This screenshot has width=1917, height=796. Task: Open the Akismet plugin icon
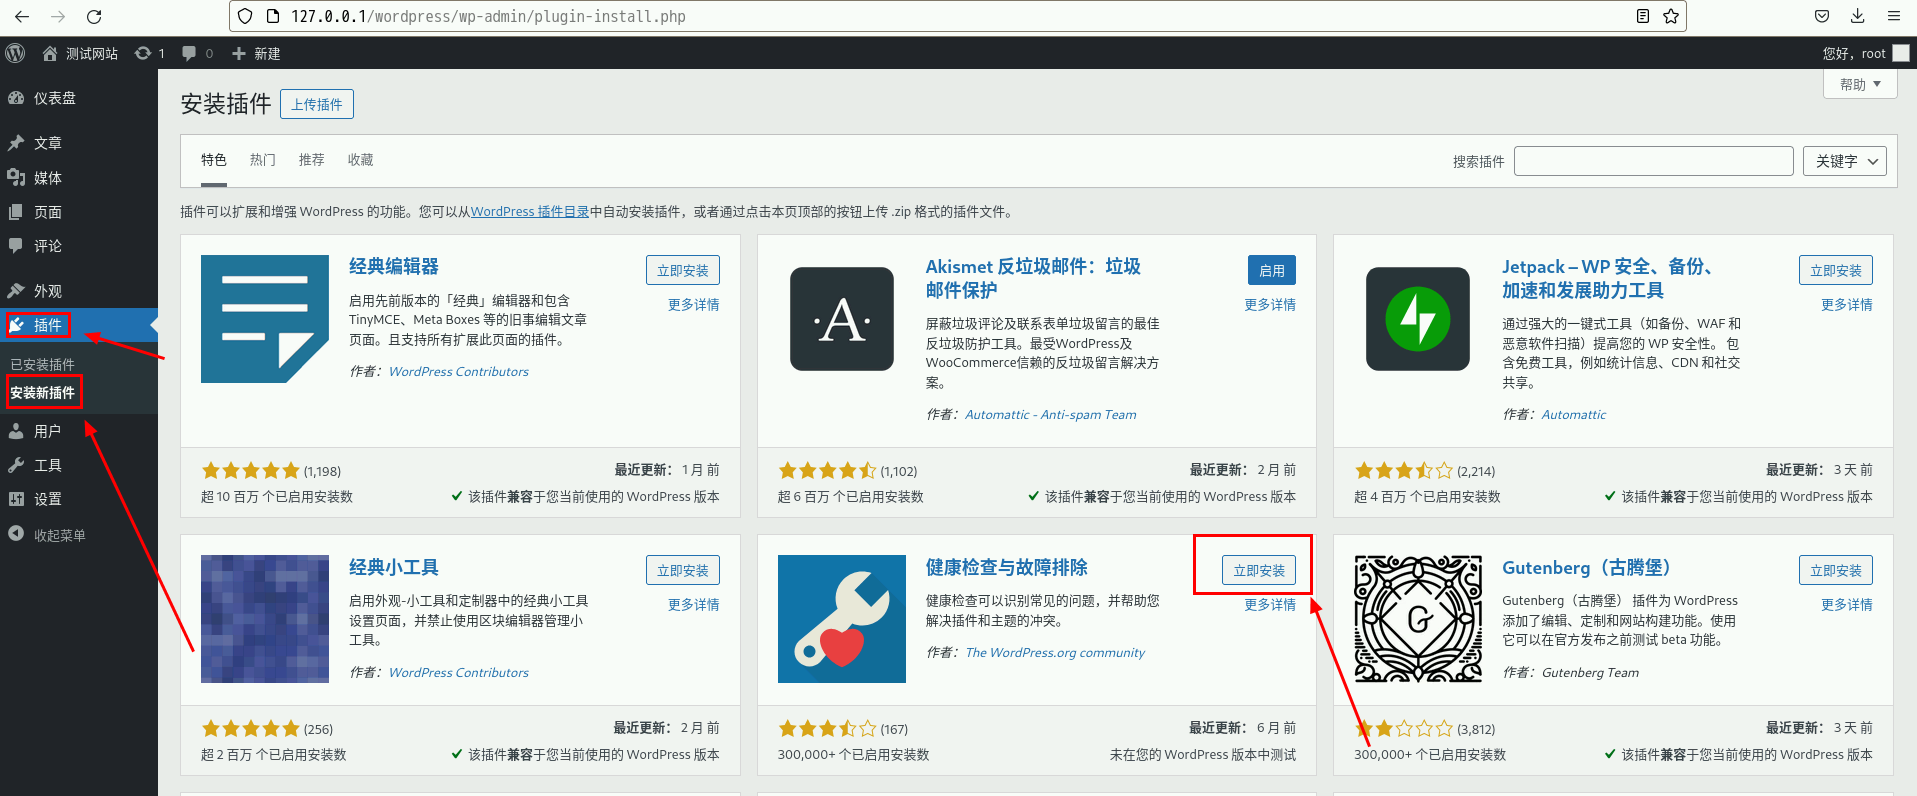click(x=842, y=319)
